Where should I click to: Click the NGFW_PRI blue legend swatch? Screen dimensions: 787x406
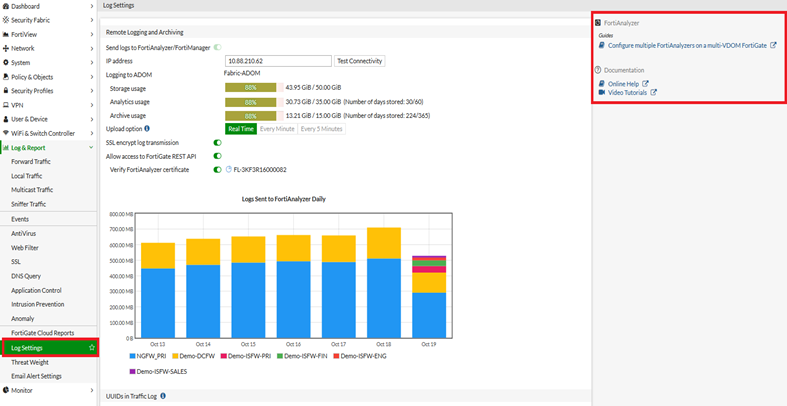pos(133,356)
